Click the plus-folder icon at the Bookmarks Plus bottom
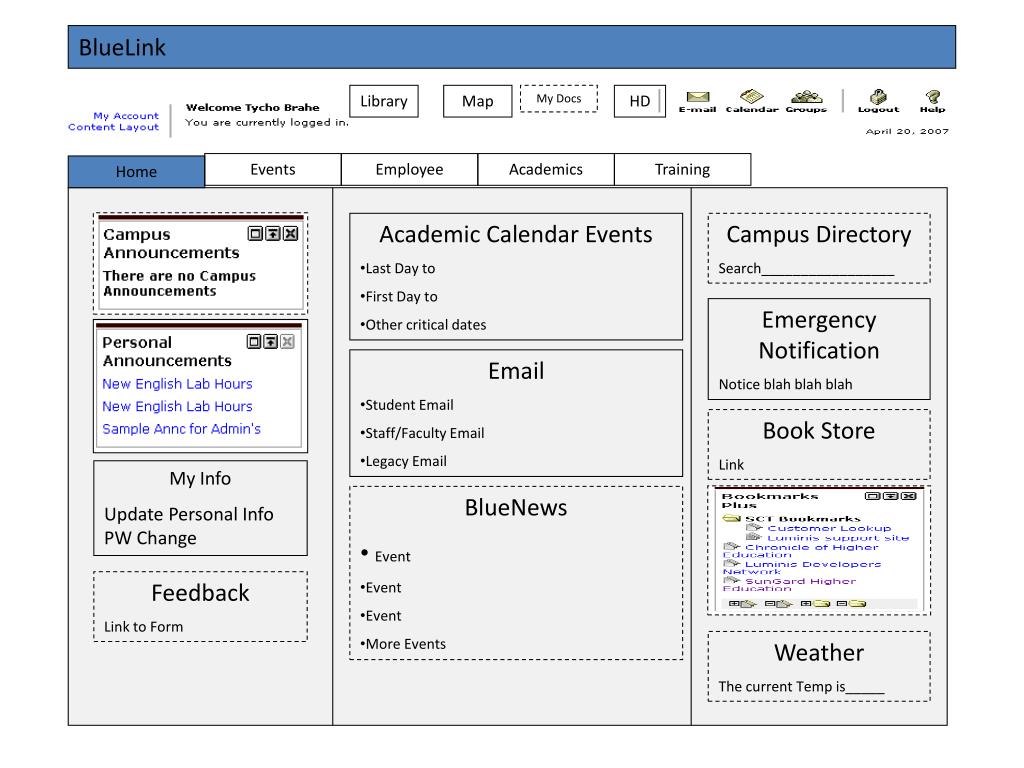 (x=815, y=603)
